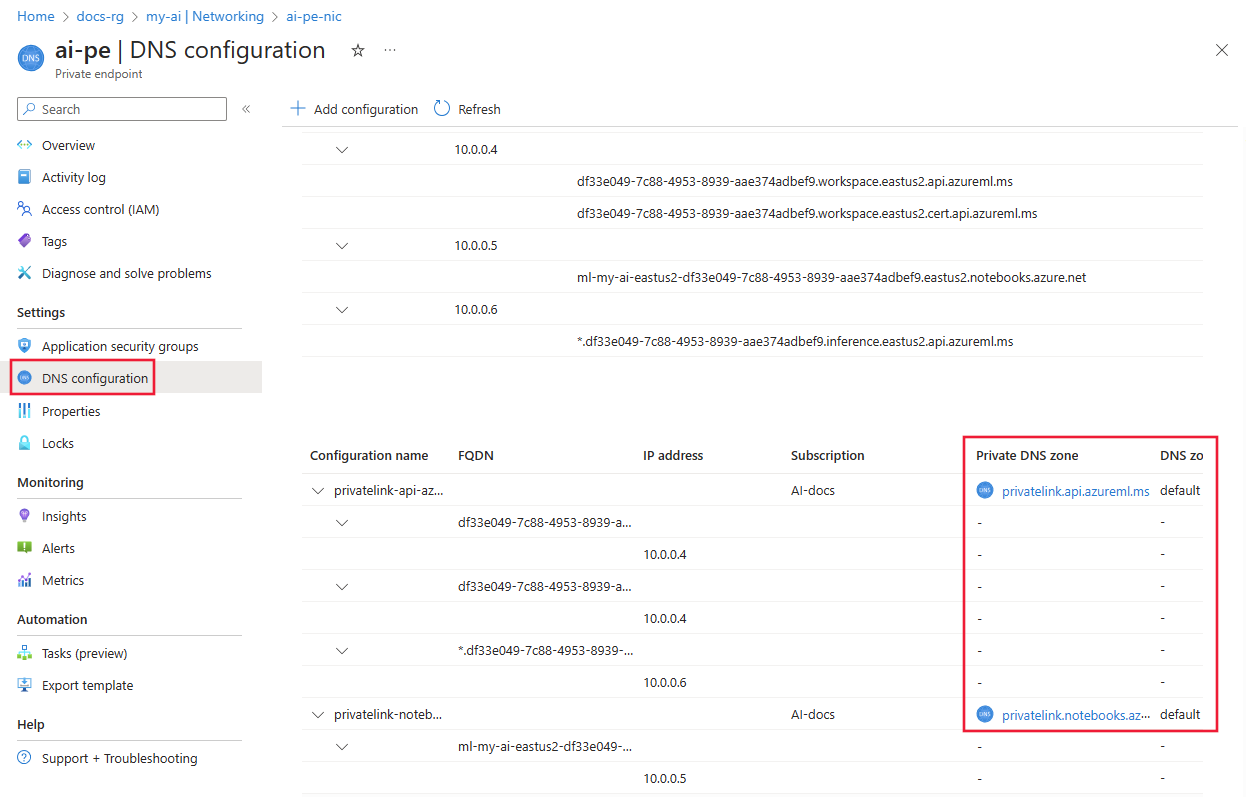
Task: Click AI-docs subscription in privatelink-noteb row
Action: click(x=813, y=714)
